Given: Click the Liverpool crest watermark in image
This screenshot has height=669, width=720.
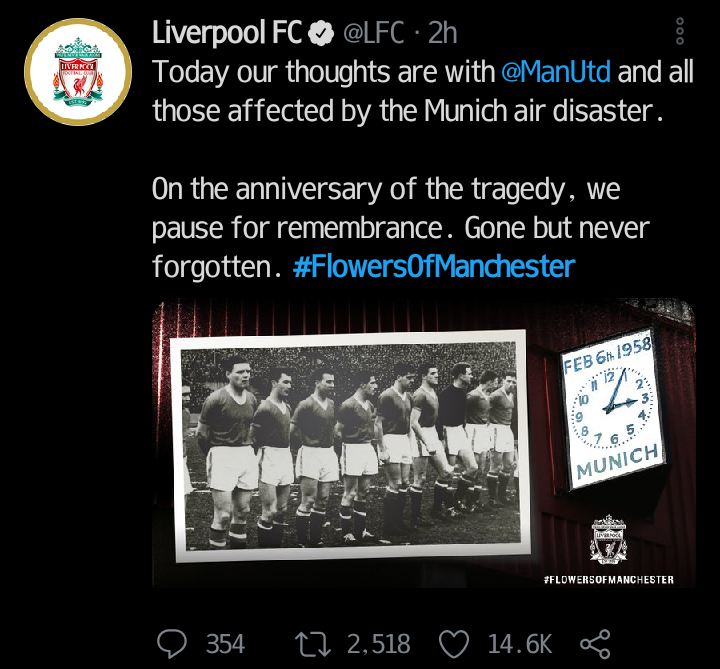Looking at the screenshot, I should [x=608, y=539].
